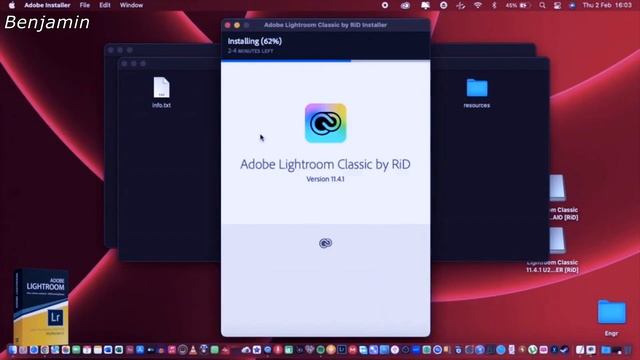Screen dimensions: 640x360
Task: Open the Bluetooth status menu
Action: 494,5
